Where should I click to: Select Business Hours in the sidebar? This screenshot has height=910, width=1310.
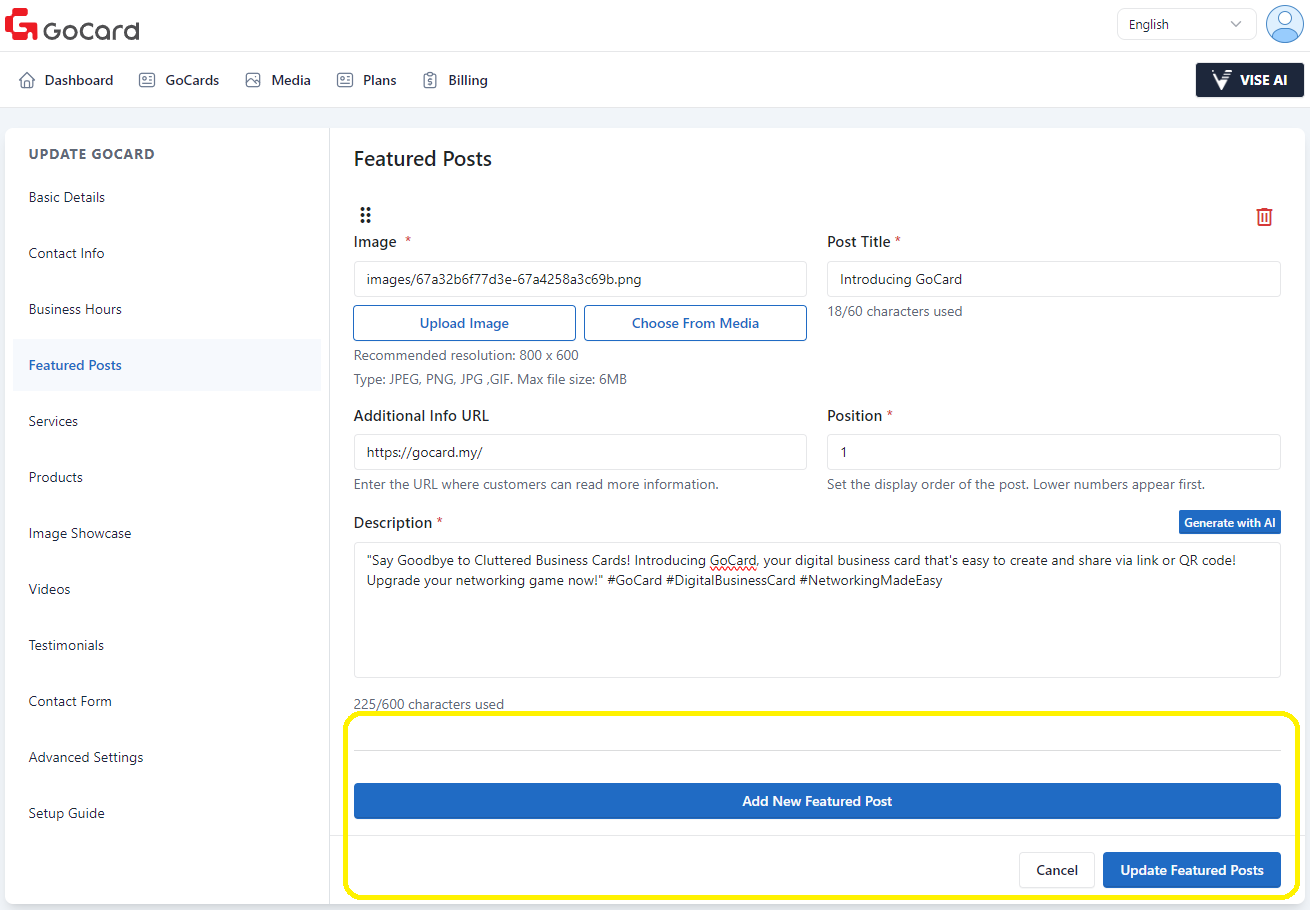[x=75, y=309]
